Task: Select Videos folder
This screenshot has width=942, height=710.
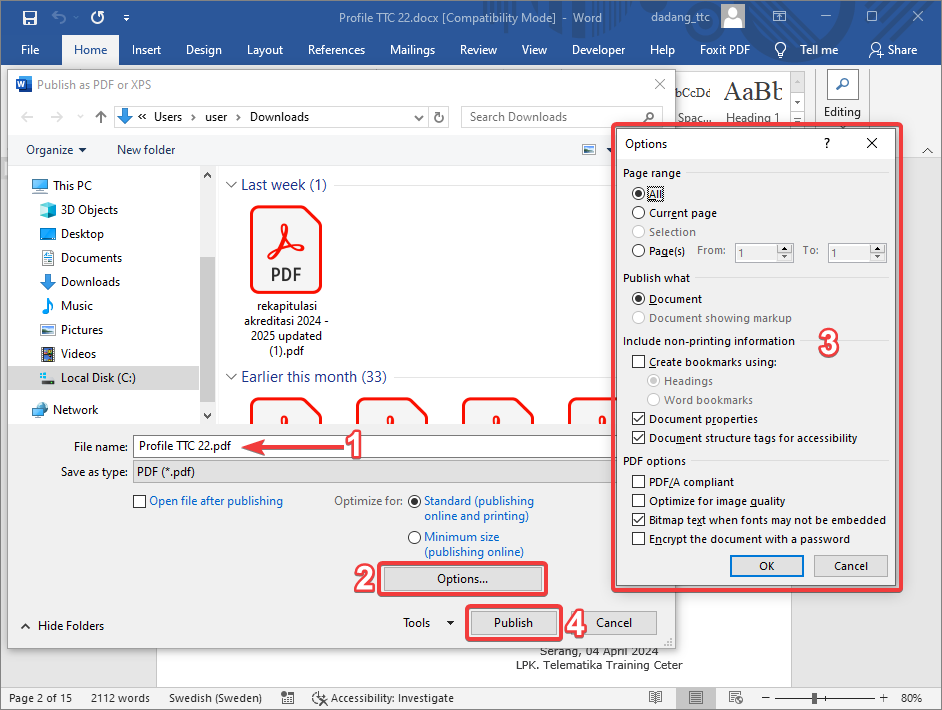Action: pos(68,354)
